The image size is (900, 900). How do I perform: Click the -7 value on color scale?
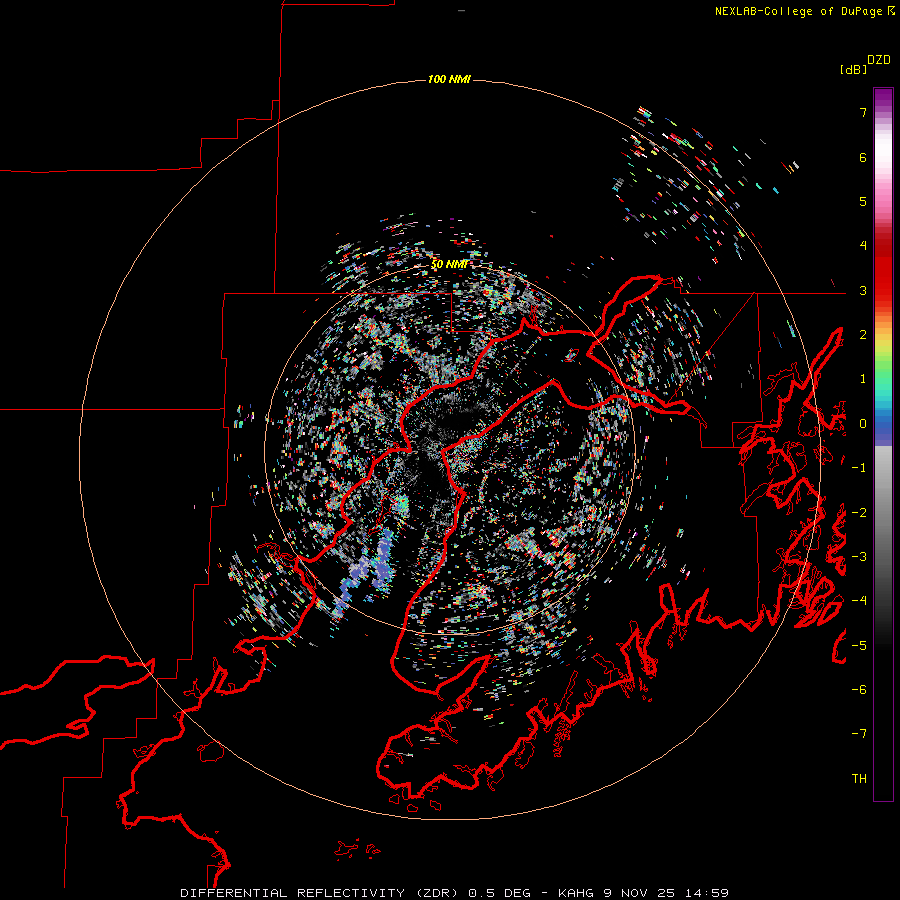[859, 734]
